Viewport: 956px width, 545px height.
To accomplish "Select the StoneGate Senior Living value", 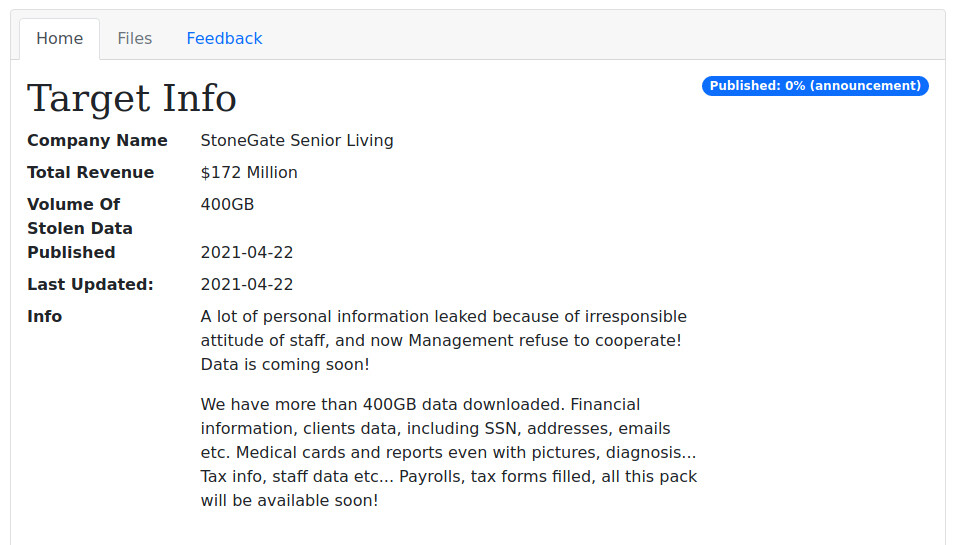I will tap(297, 140).
